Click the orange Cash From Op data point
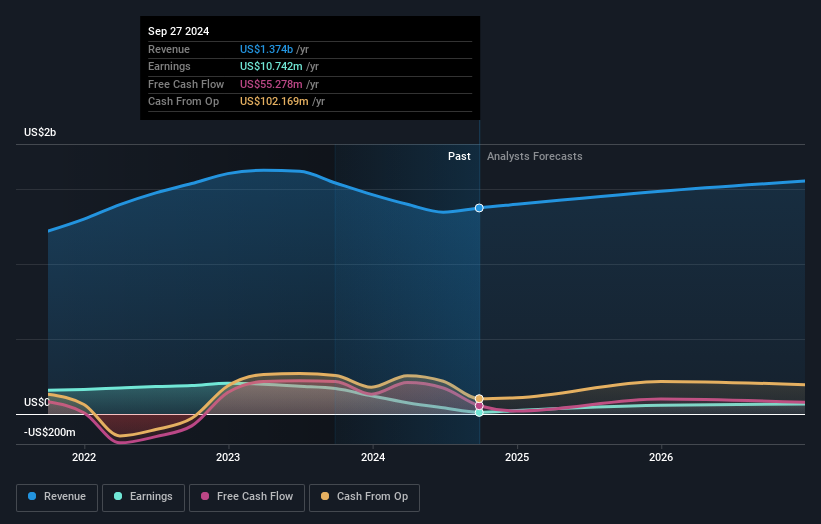Screen dimensions: 821x524 [479, 399]
